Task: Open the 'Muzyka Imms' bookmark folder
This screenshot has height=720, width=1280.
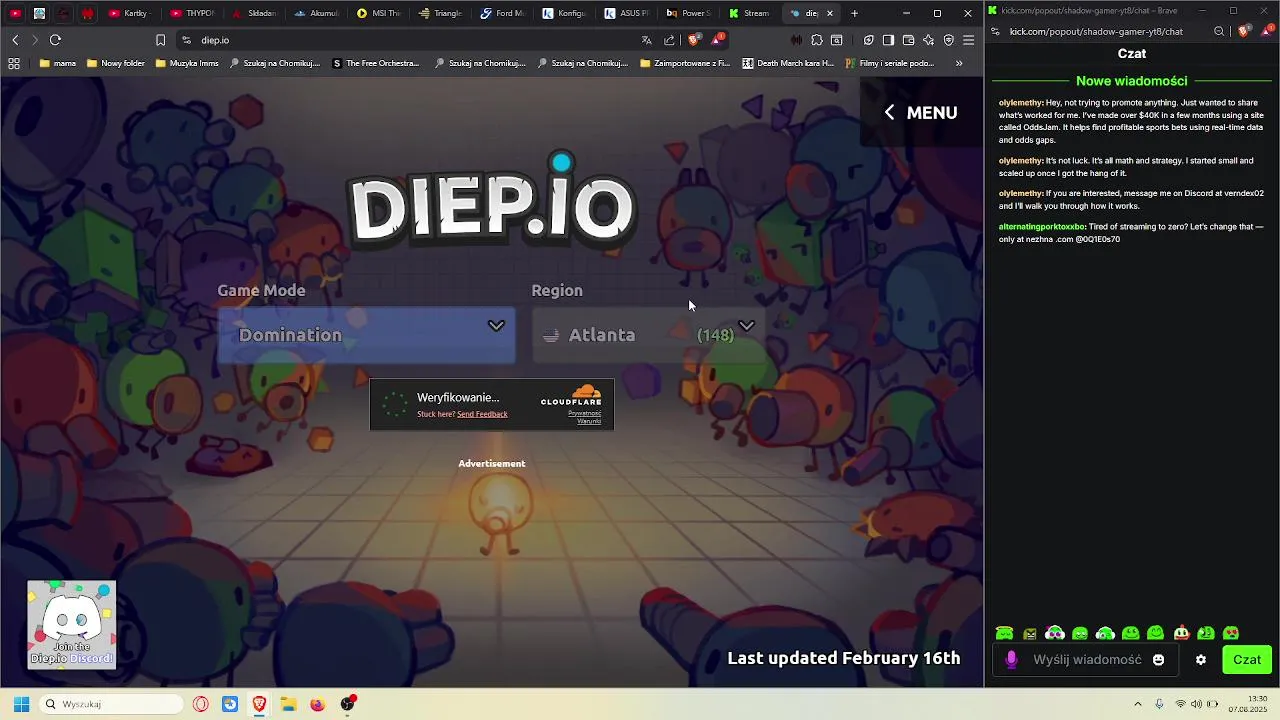Action: click(187, 63)
